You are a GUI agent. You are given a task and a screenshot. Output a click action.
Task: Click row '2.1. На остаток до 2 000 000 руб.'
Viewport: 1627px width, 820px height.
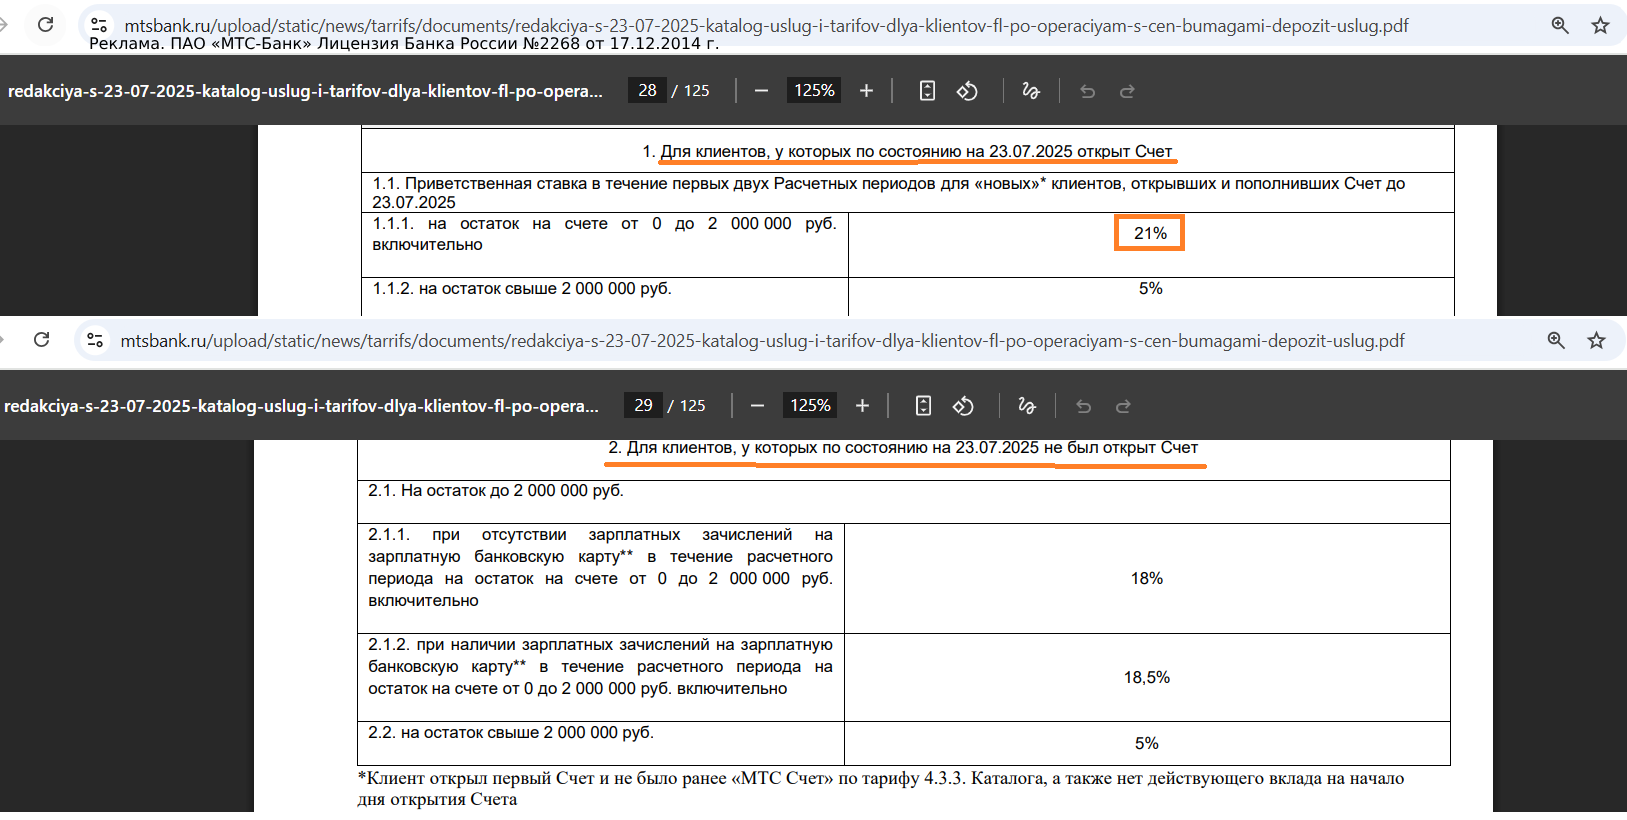click(496, 490)
